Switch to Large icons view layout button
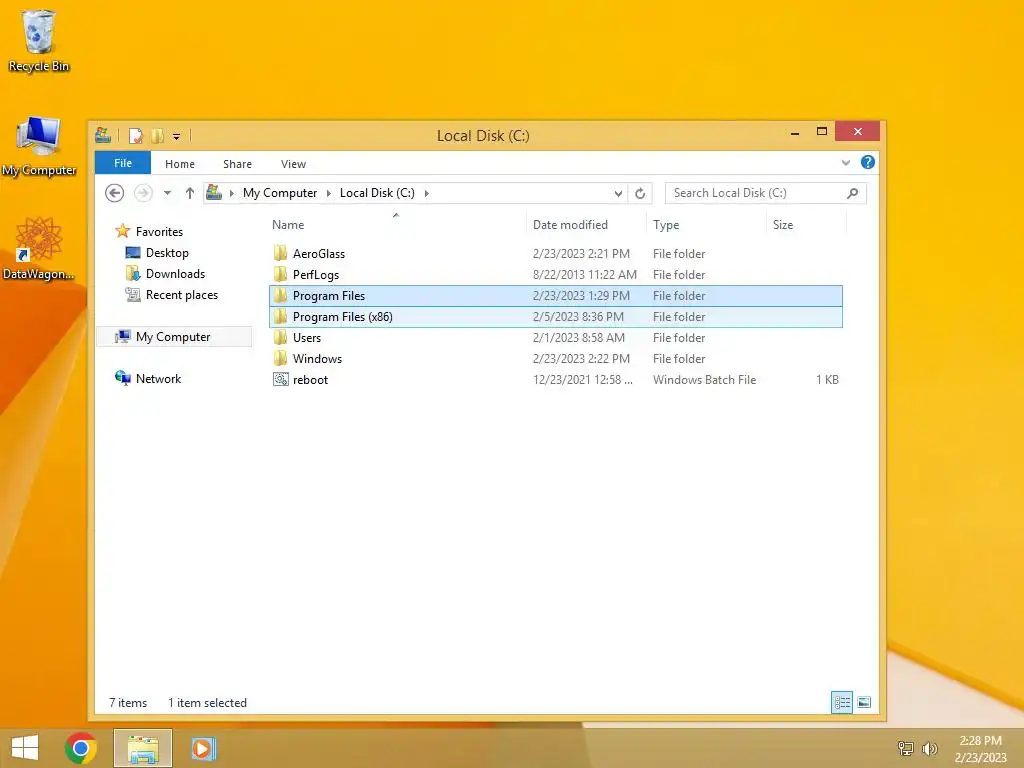Viewport: 1024px width, 768px height. tap(864, 703)
